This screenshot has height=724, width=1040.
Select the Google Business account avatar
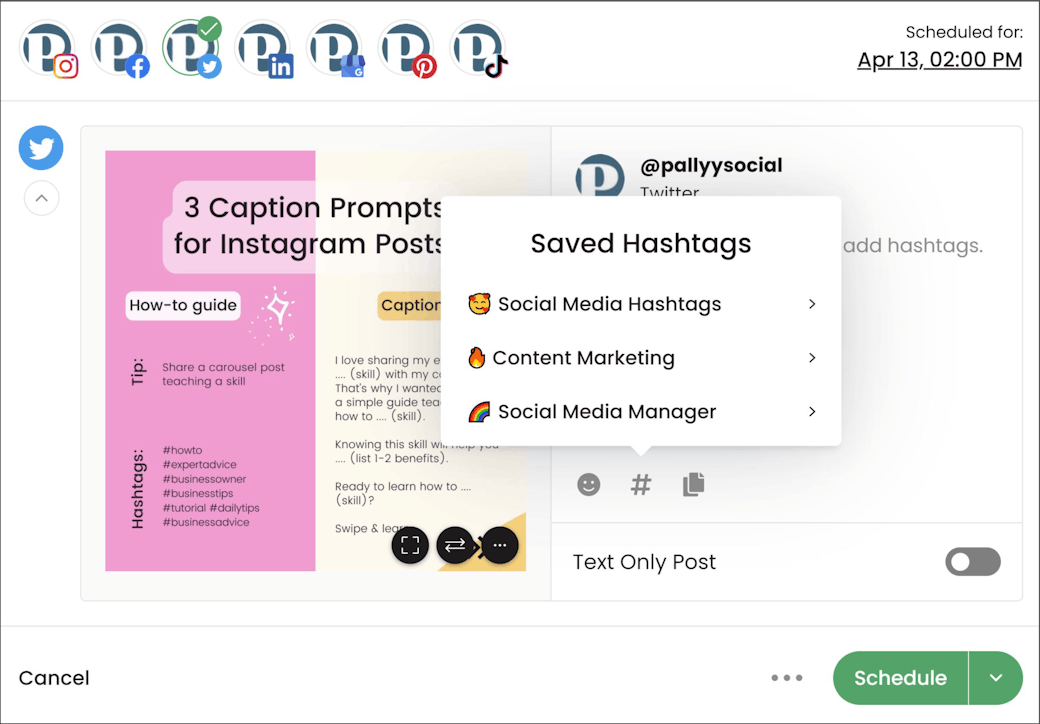pyautogui.click(x=335, y=49)
